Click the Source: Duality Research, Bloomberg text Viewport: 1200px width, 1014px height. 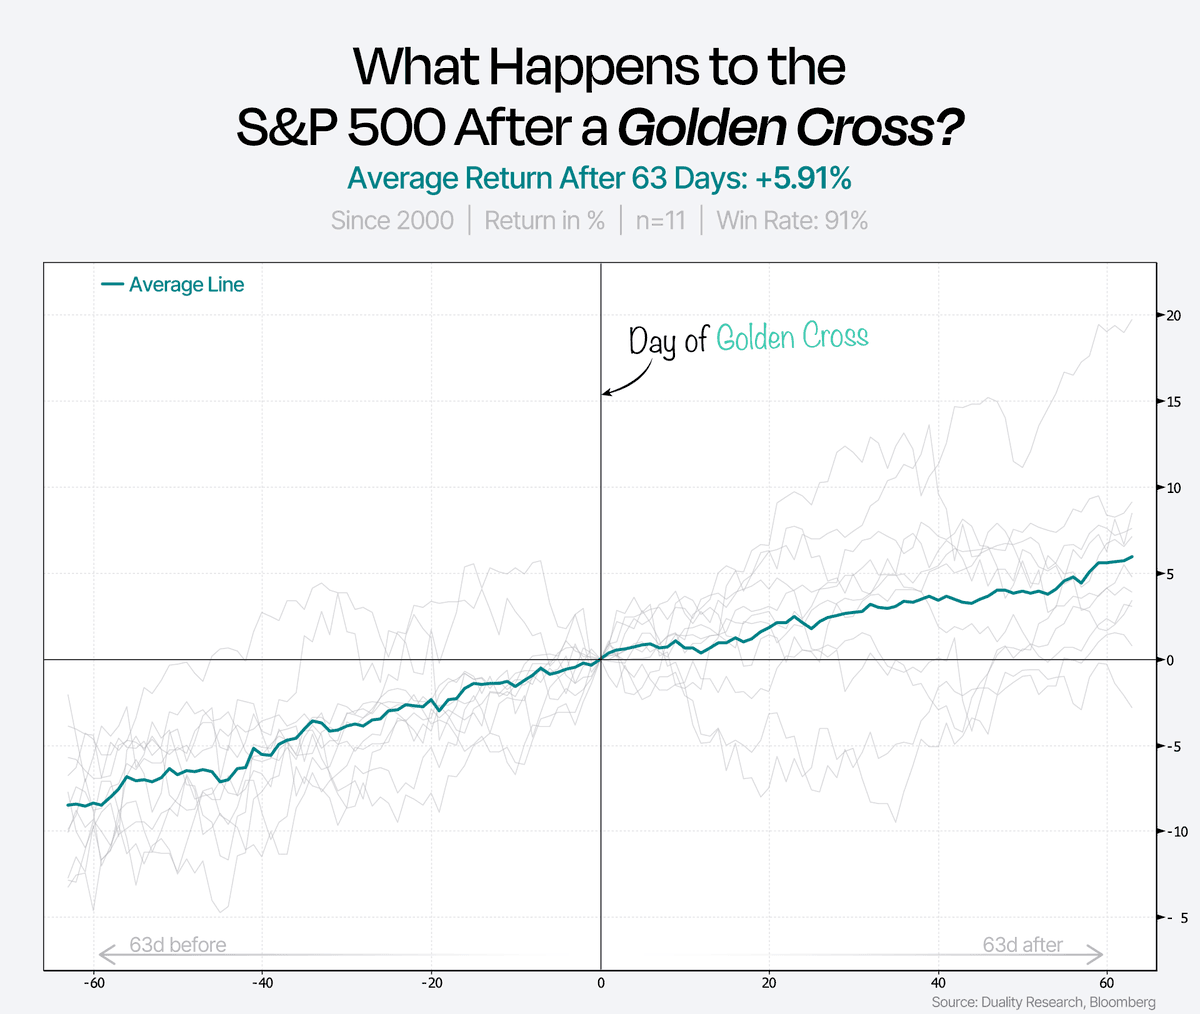[x=1043, y=1002]
